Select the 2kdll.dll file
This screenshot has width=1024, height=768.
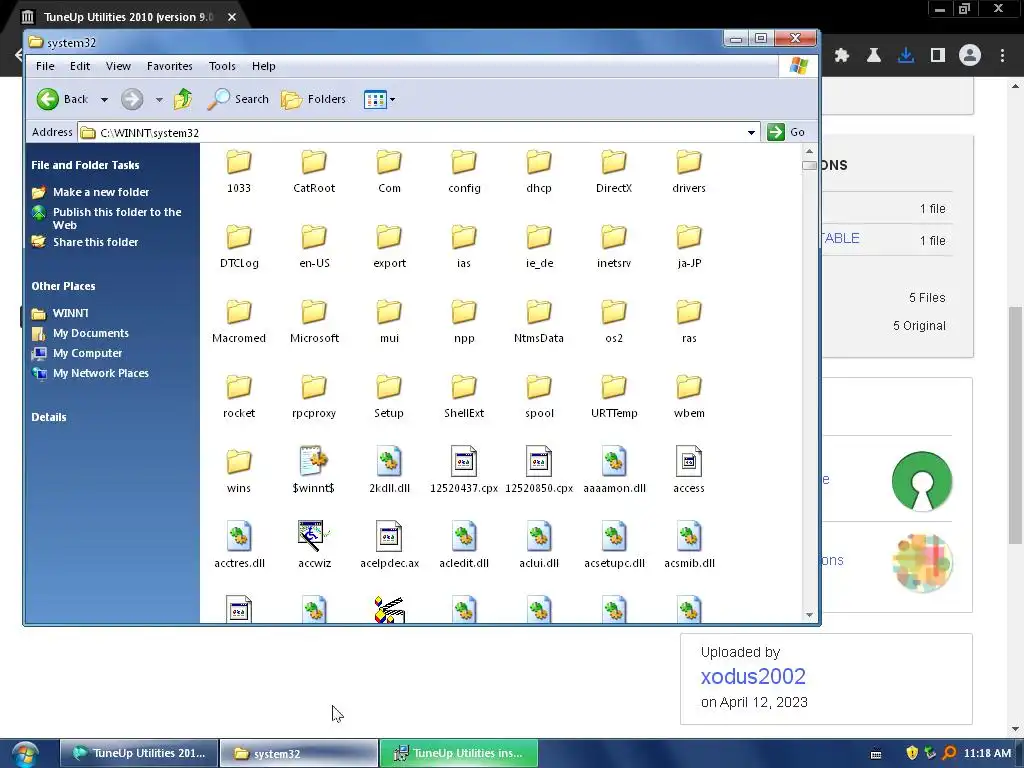[x=389, y=470]
